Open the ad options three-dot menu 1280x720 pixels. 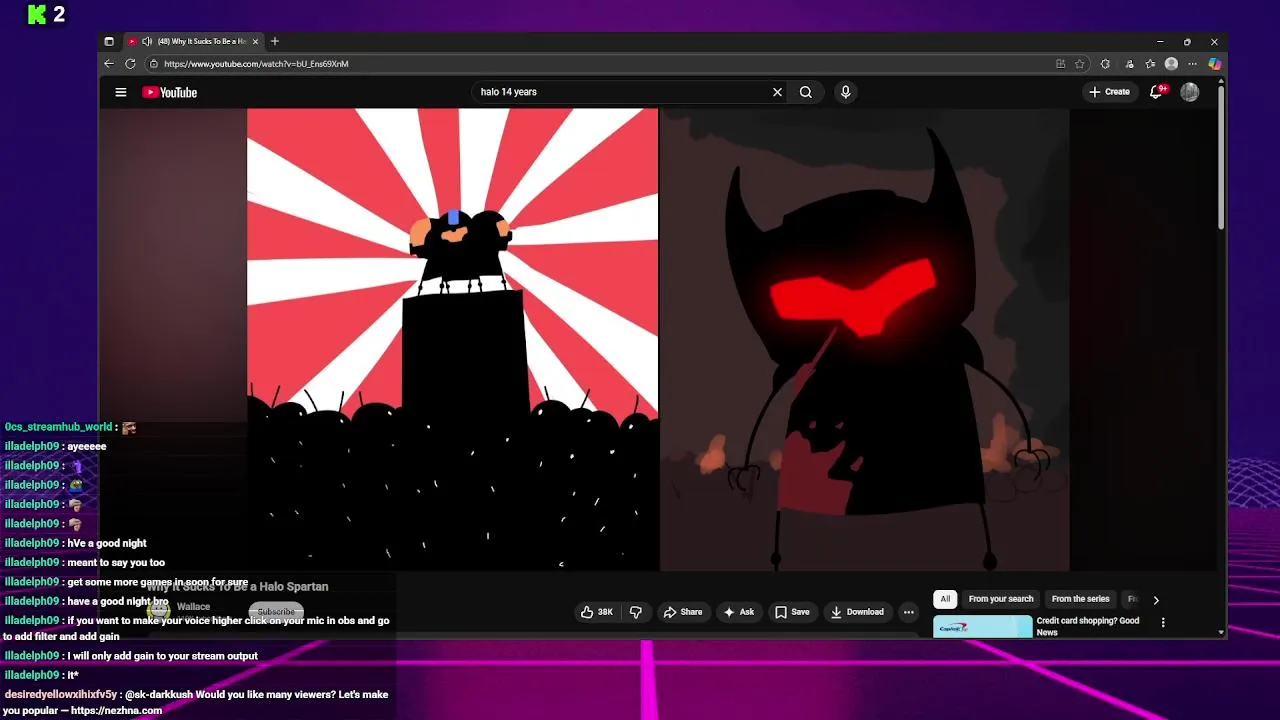[x=1162, y=622]
